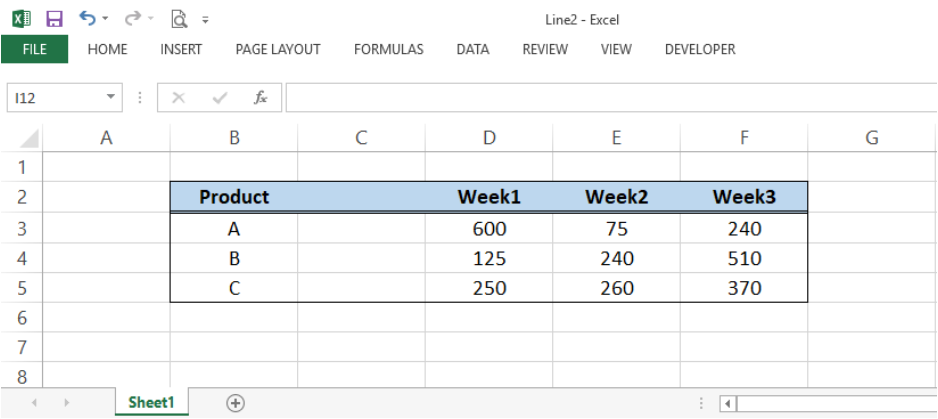938x419 pixels.
Task: Add a new sheet with plus button
Action: coord(236,403)
